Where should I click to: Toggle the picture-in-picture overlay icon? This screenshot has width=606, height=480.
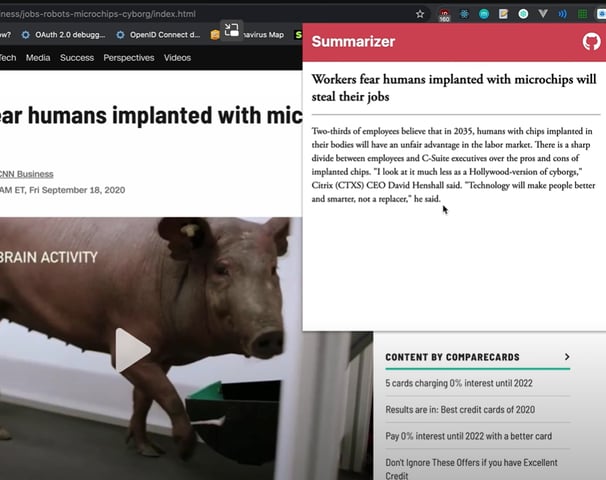pyautogui.click(x=232, y=30)
